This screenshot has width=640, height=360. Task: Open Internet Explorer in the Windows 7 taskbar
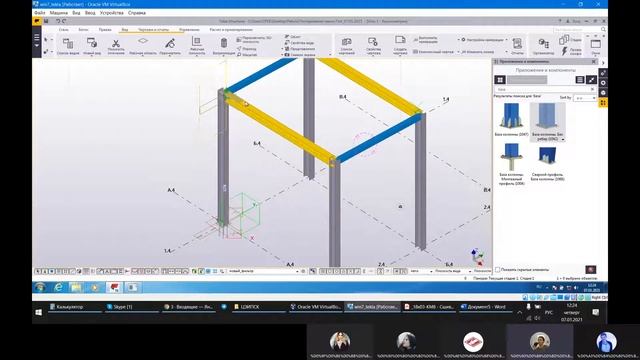(58, 287)
